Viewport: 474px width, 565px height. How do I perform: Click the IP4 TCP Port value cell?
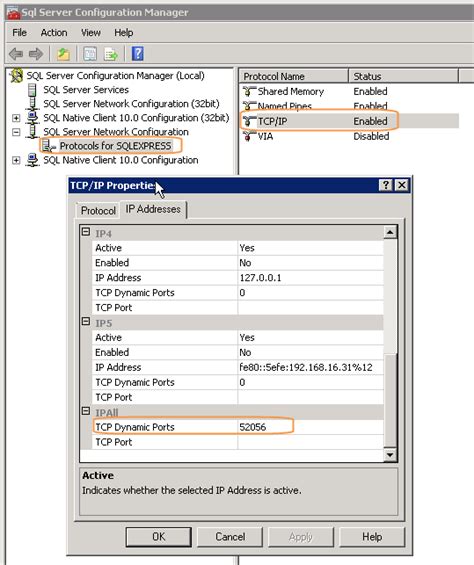pyautogui.click(x=310, y=308)
